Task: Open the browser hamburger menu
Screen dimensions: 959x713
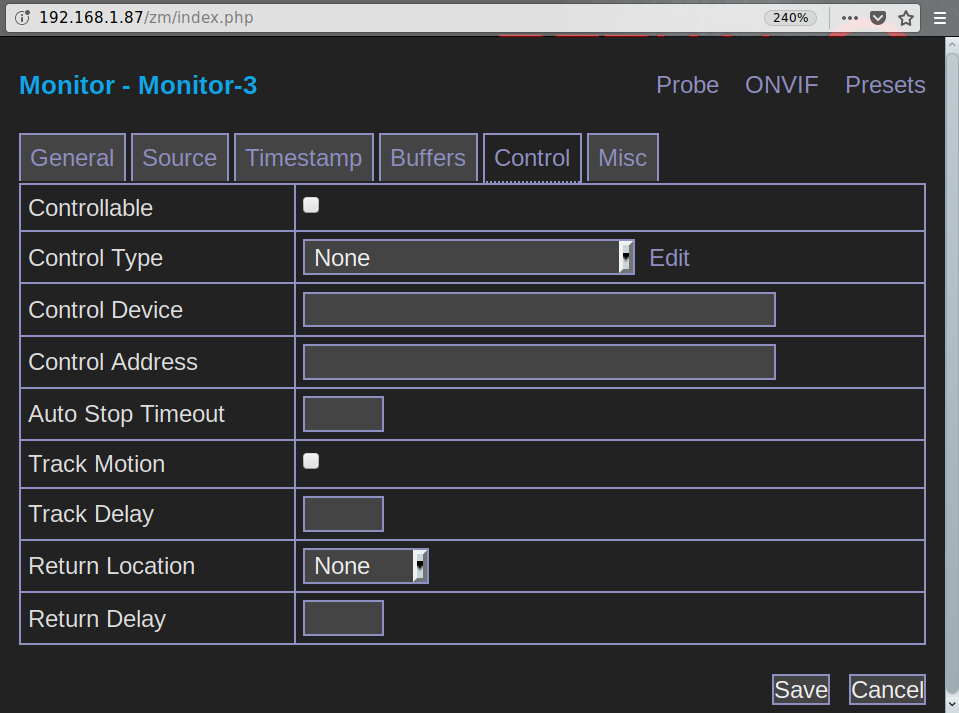Action: (x=940, y=18)
